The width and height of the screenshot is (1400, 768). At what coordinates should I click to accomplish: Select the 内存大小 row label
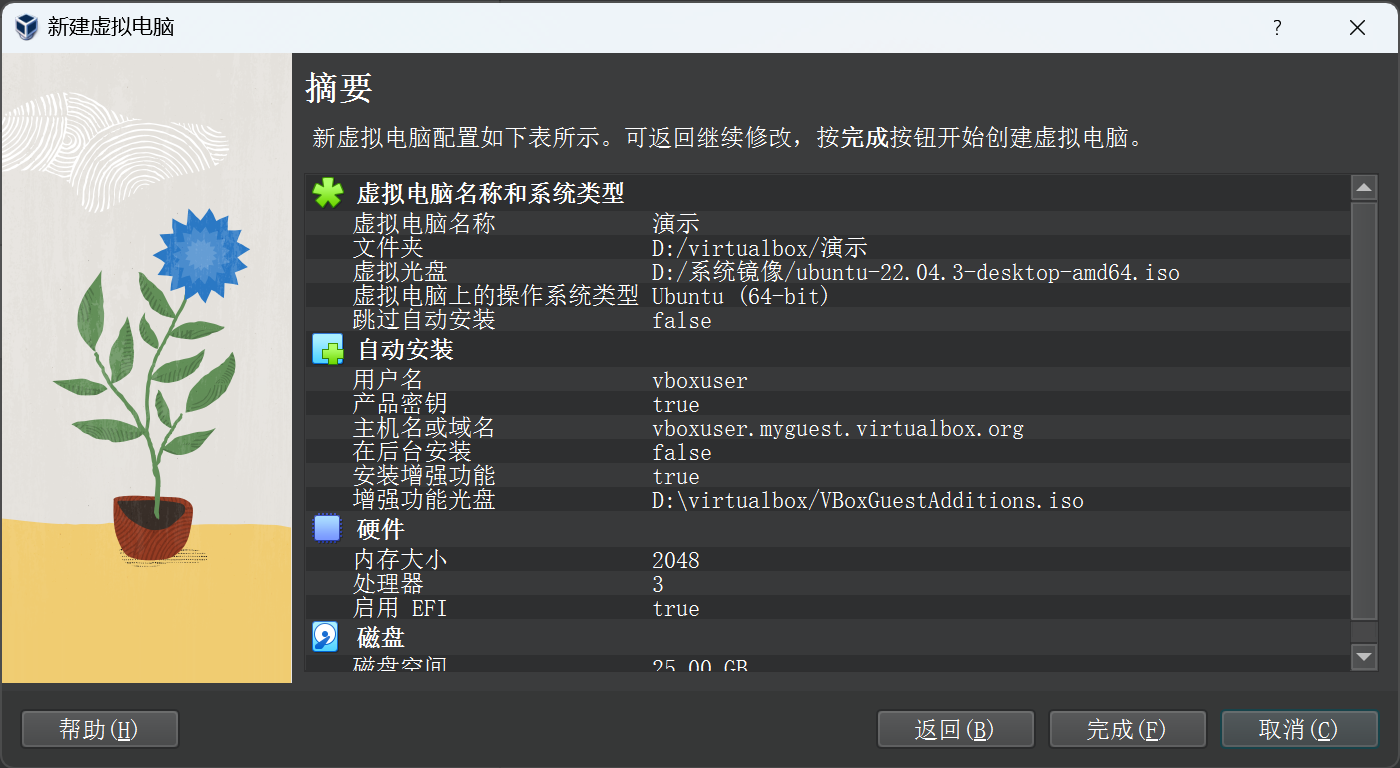400,560
